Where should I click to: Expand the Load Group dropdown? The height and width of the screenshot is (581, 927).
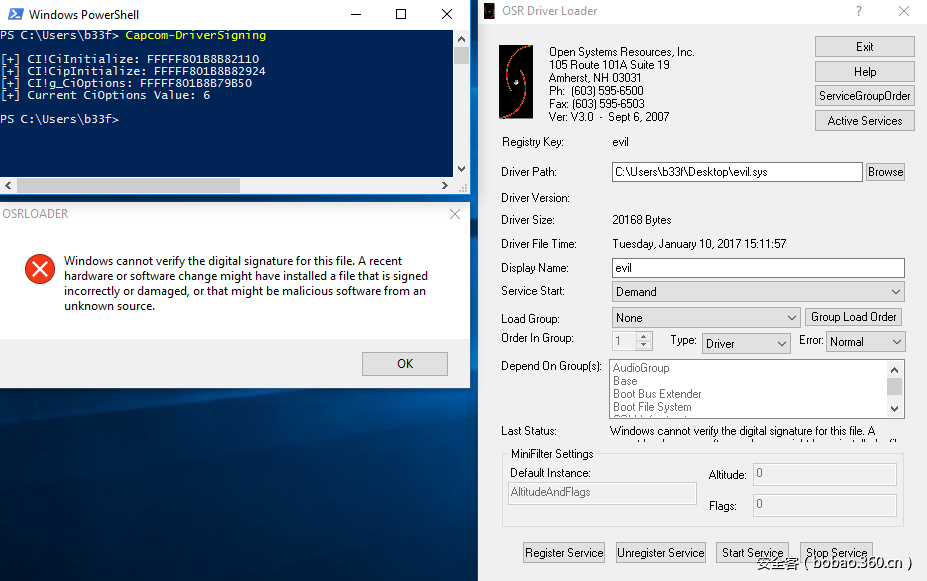pyautogui.click(x=706, y=318)
